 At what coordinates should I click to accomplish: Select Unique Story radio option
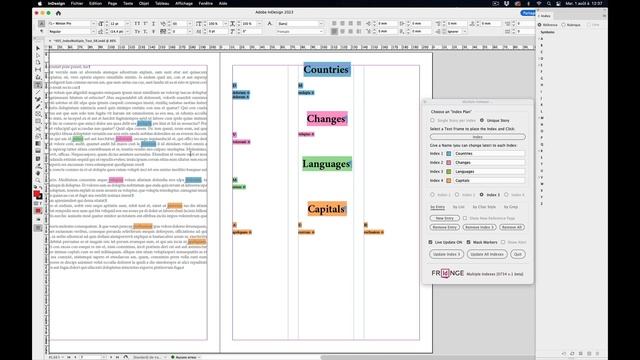coord(482,120)
